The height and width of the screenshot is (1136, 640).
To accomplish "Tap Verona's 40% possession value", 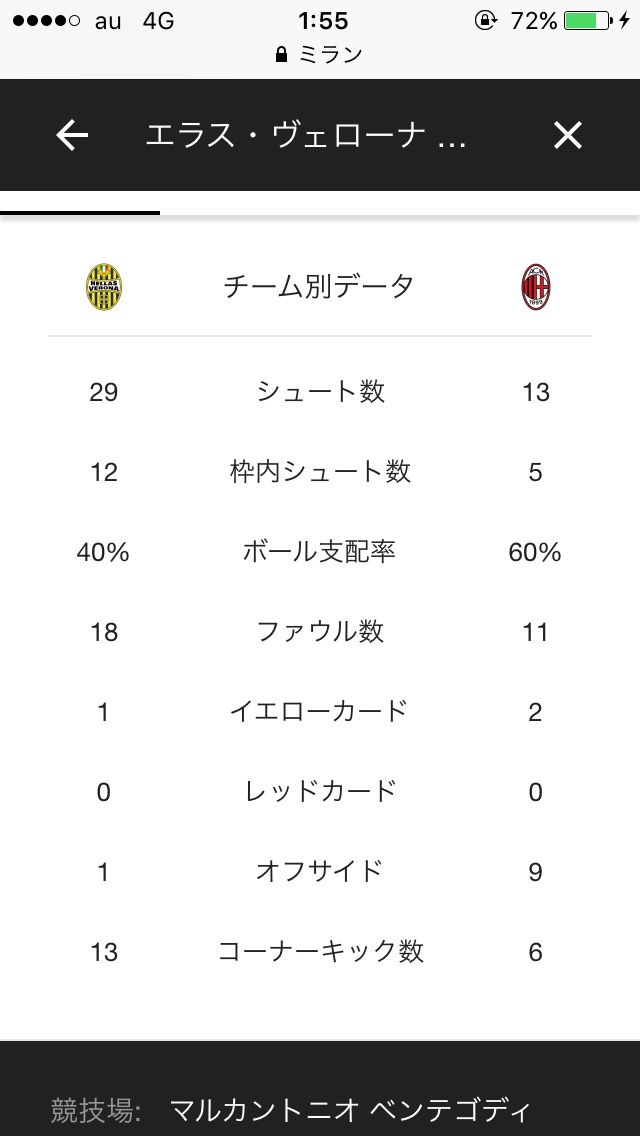I will pyautogui.click(x=103, y=552).
